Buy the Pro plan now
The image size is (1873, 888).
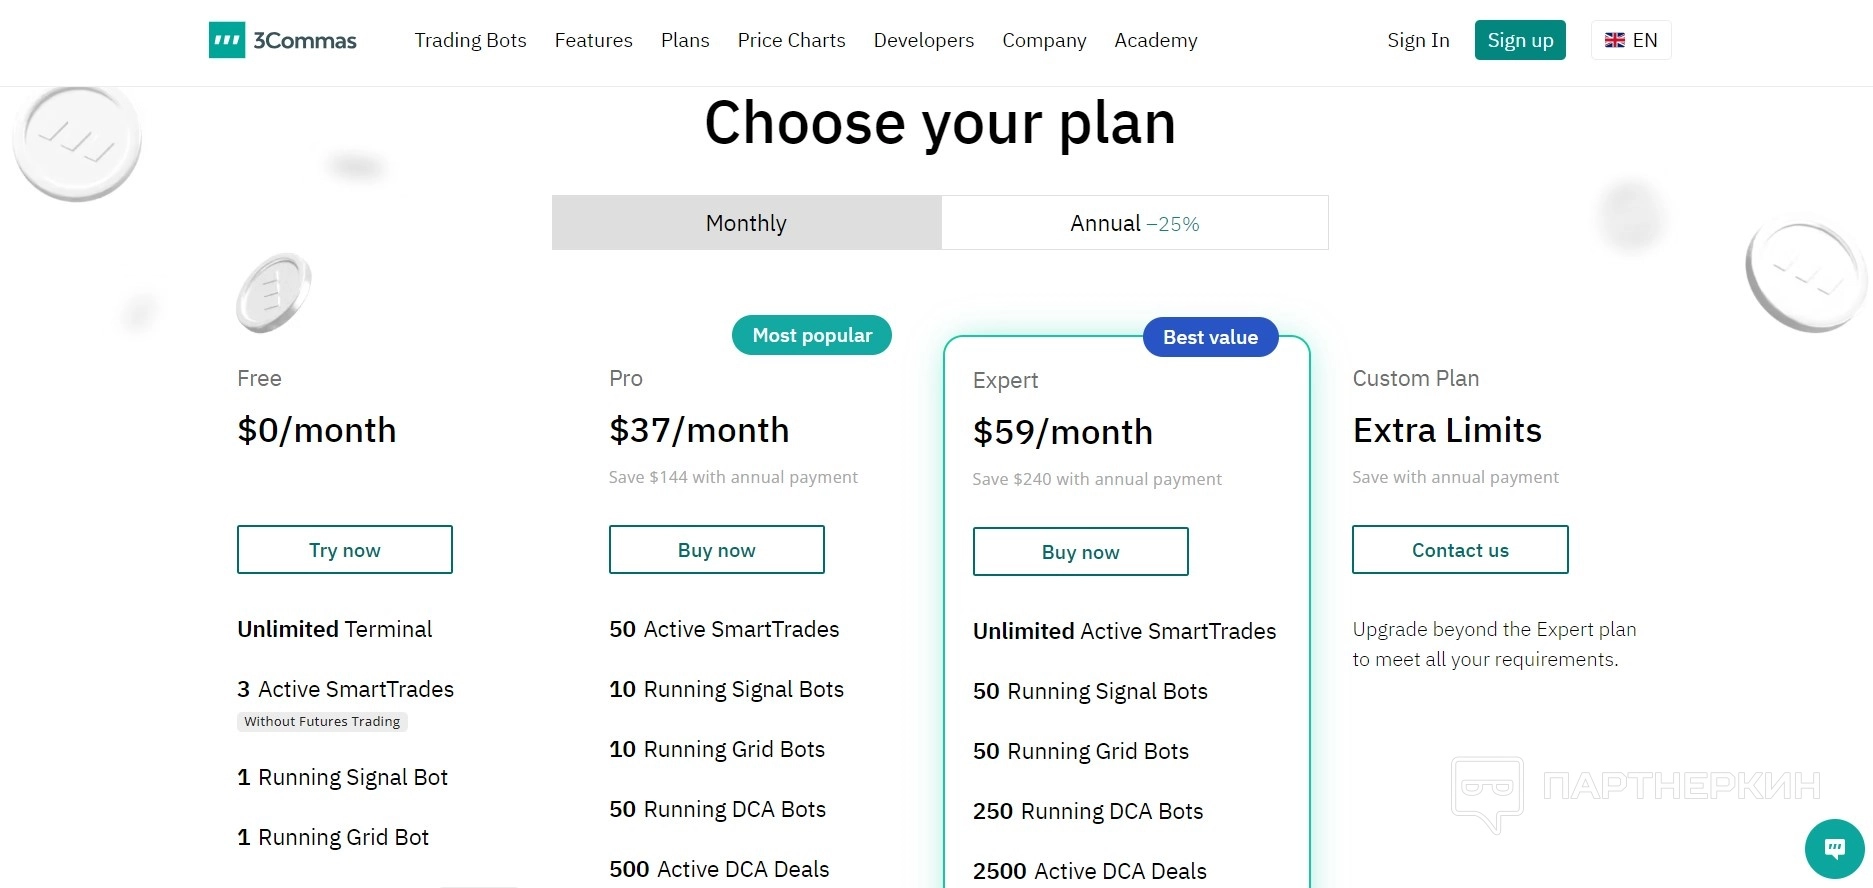pos(717,550)
